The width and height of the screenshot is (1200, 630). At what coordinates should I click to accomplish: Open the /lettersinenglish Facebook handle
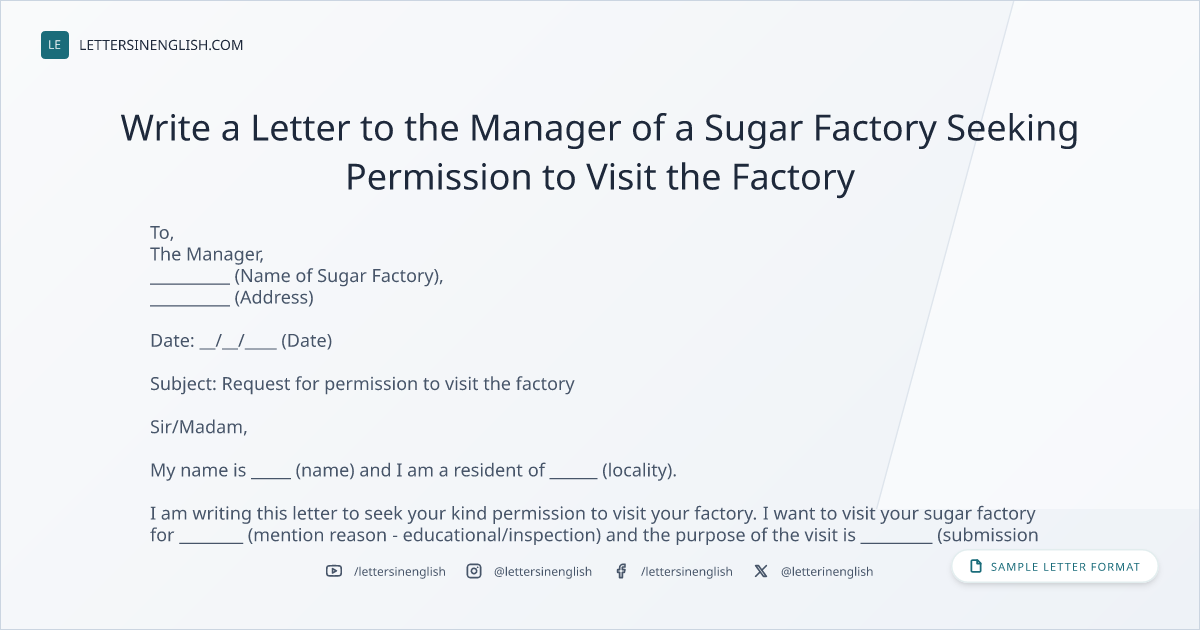tap(687, 572)
